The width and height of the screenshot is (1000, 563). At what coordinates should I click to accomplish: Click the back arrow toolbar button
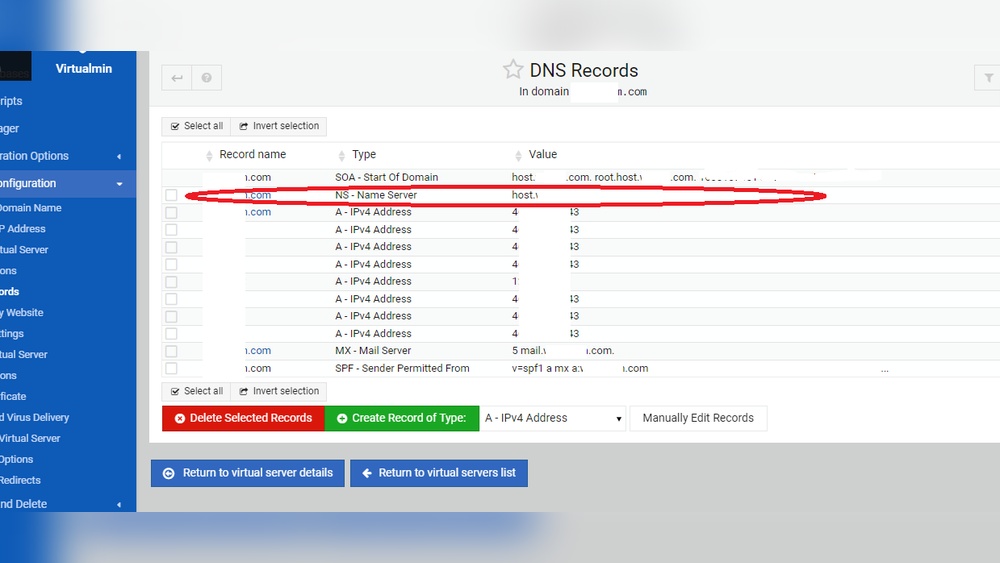click(x=177, y=78)
